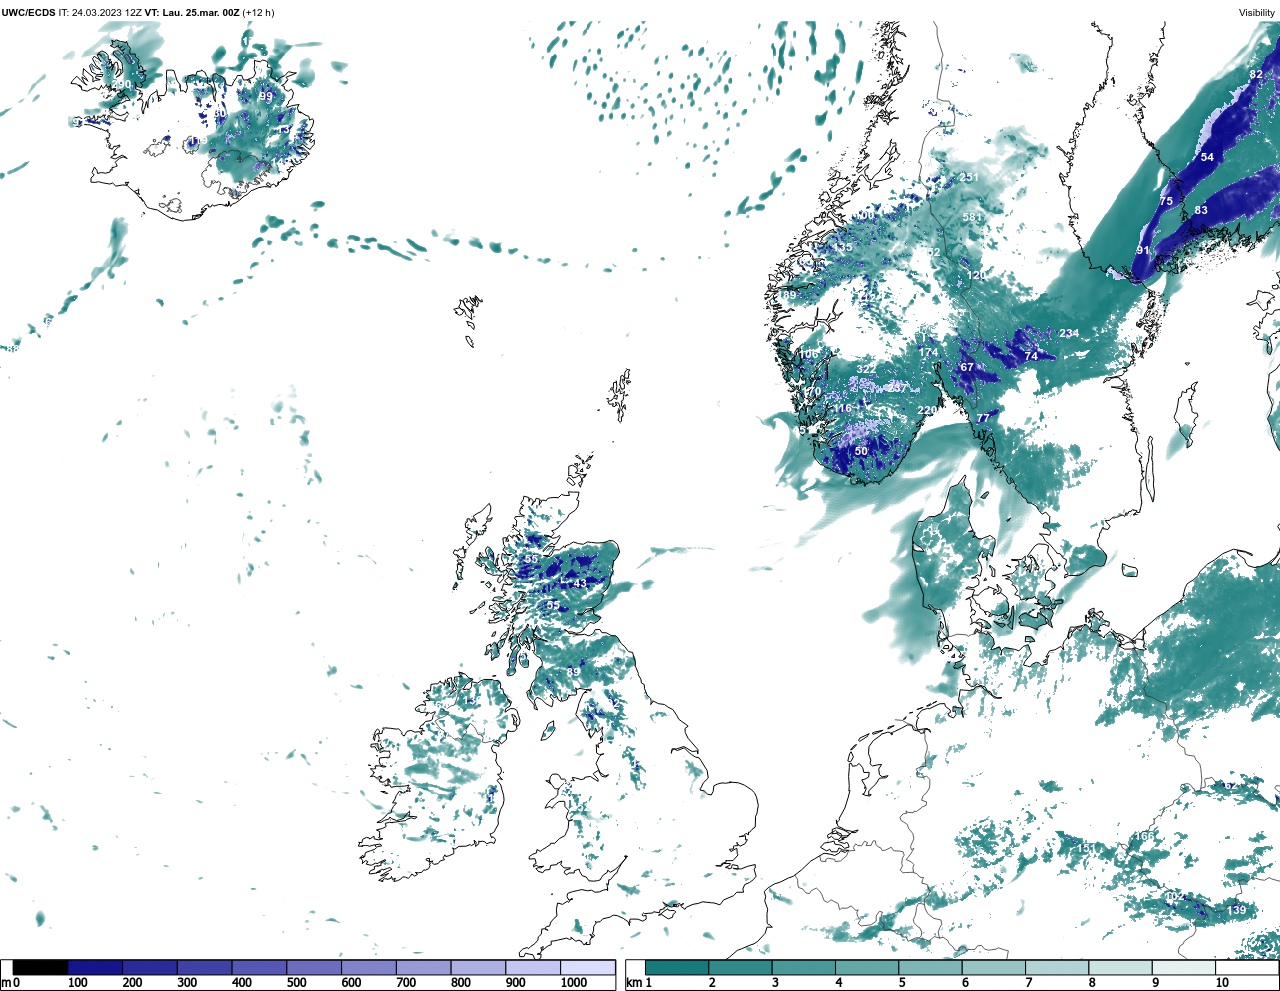Click the map value '120' near the Norway–Sweden border
Image resolution: width=1280 pixels, height=991 pixels.
(x=977, y=275)
